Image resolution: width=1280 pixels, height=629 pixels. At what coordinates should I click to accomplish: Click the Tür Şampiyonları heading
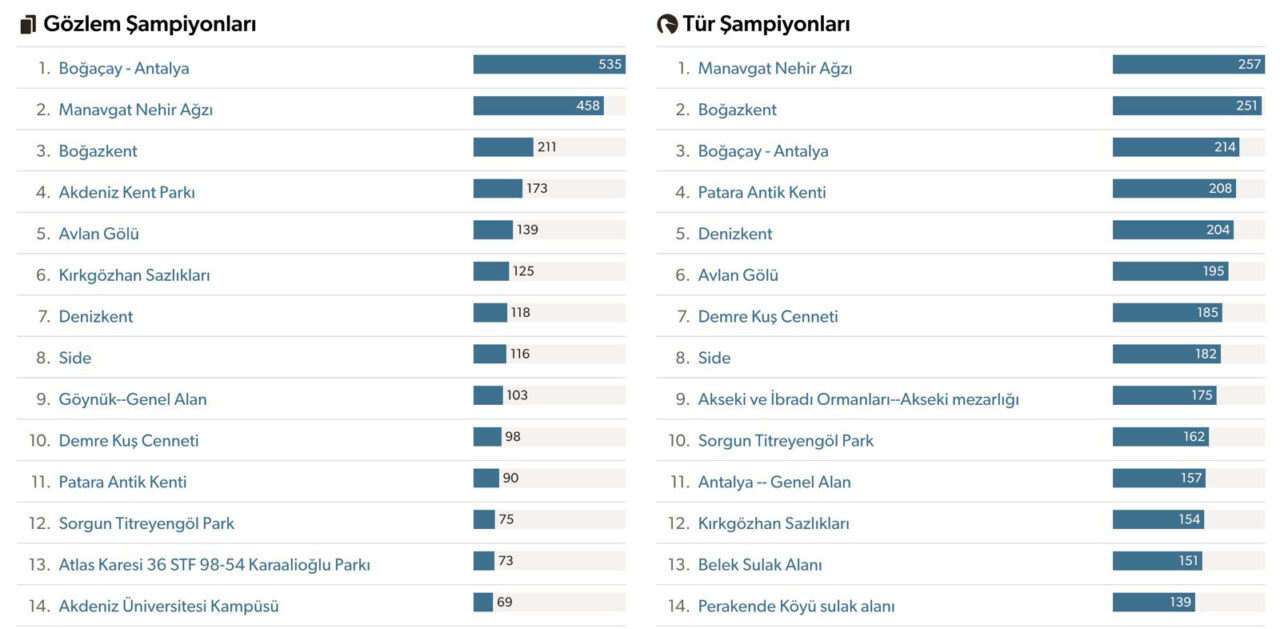766,25
